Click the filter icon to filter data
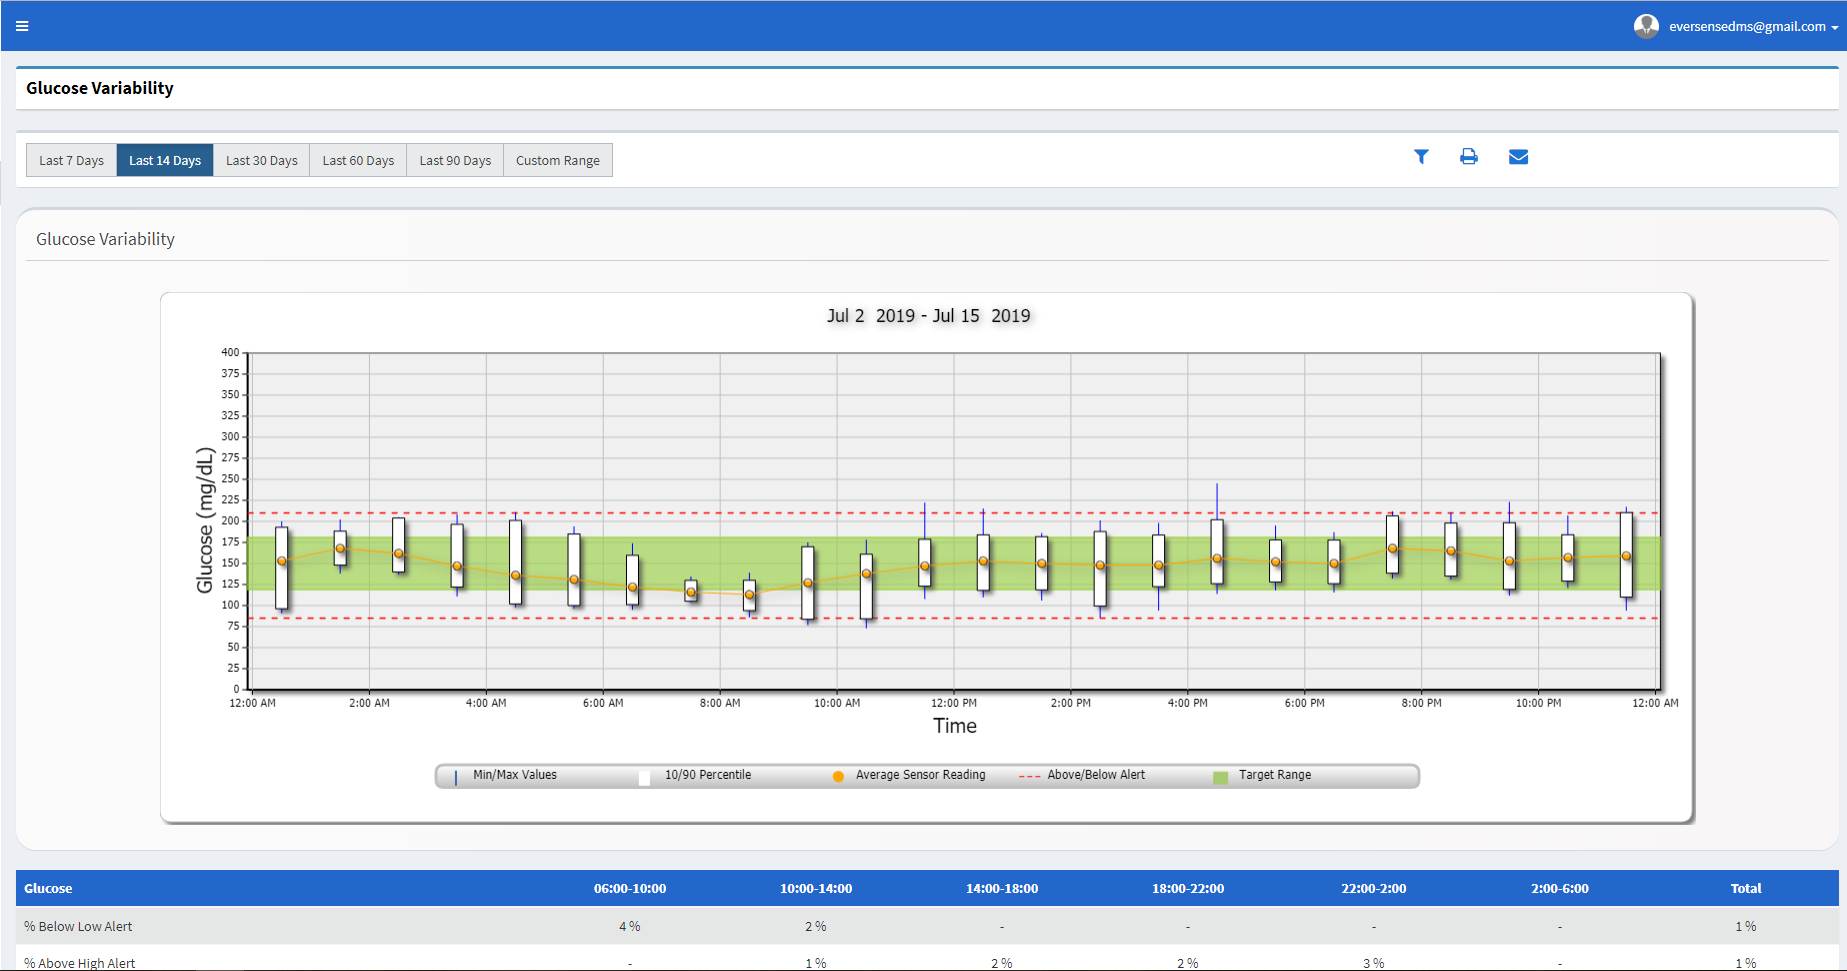Image resolution: width=1847 pixels, height=971 pixels. (x=1421, y=157)
